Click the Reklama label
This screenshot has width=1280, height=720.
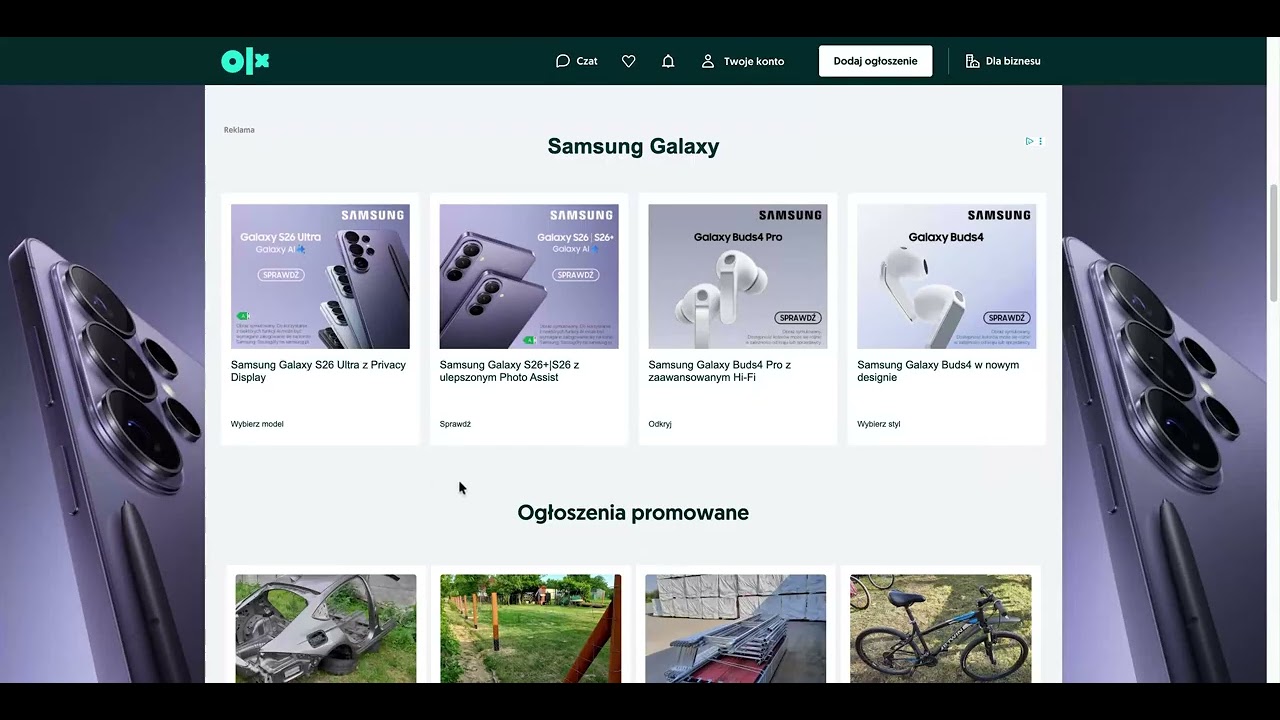click(x=239, y=130)
